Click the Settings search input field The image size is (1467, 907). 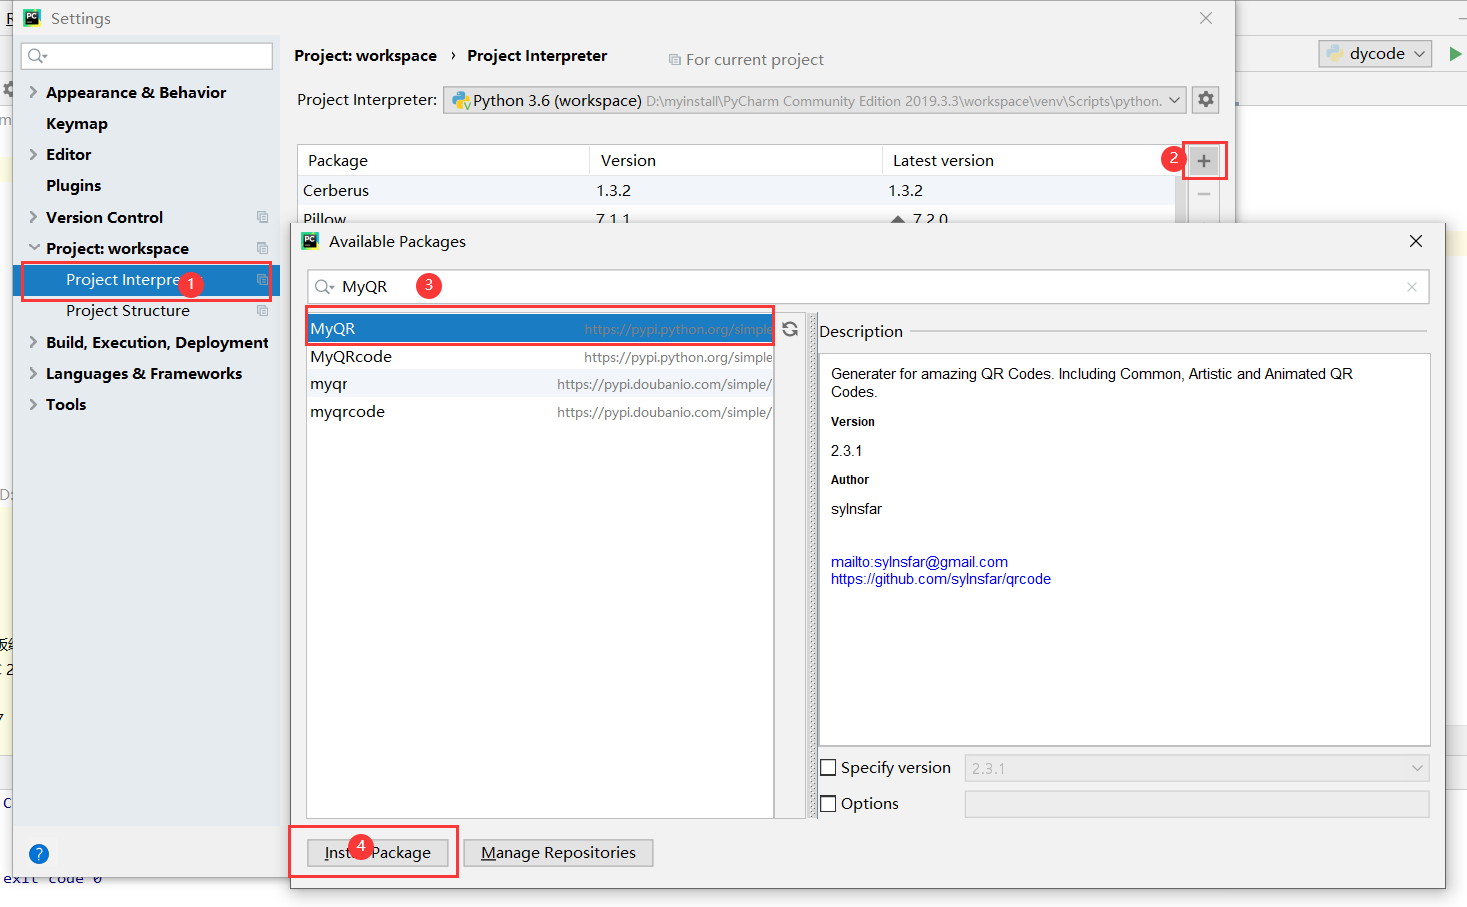click(x=147, y=56)
